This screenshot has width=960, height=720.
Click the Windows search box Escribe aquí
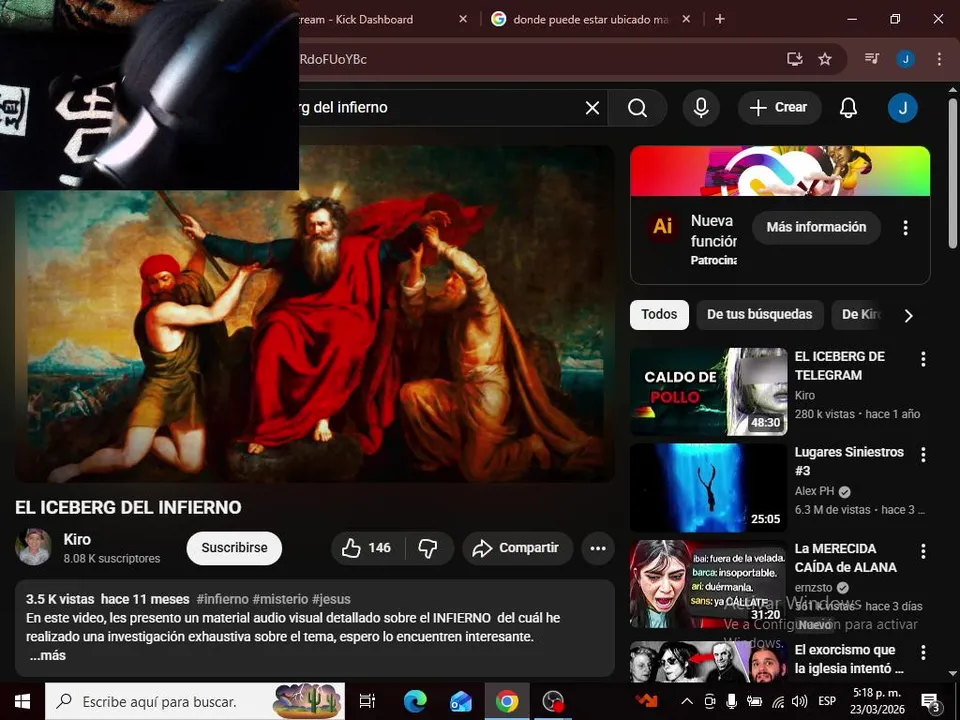(x=195, y=702)
